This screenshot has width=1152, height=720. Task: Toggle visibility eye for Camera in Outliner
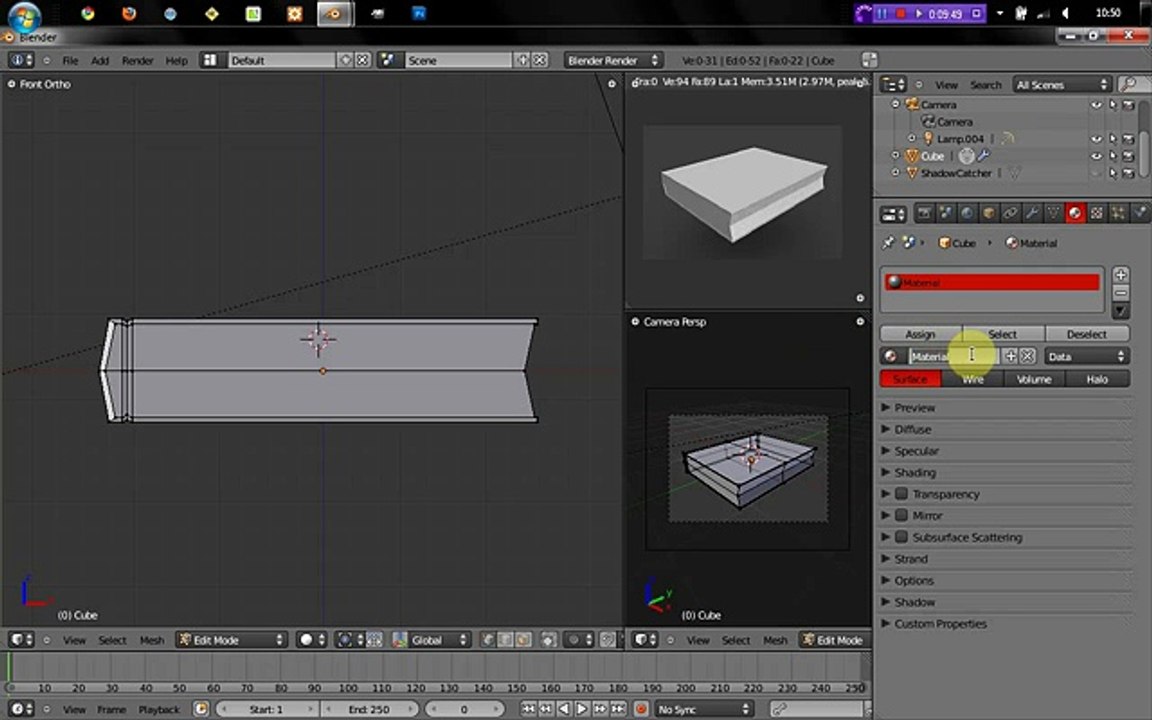pyautogui.click(x=1096, y=105)
